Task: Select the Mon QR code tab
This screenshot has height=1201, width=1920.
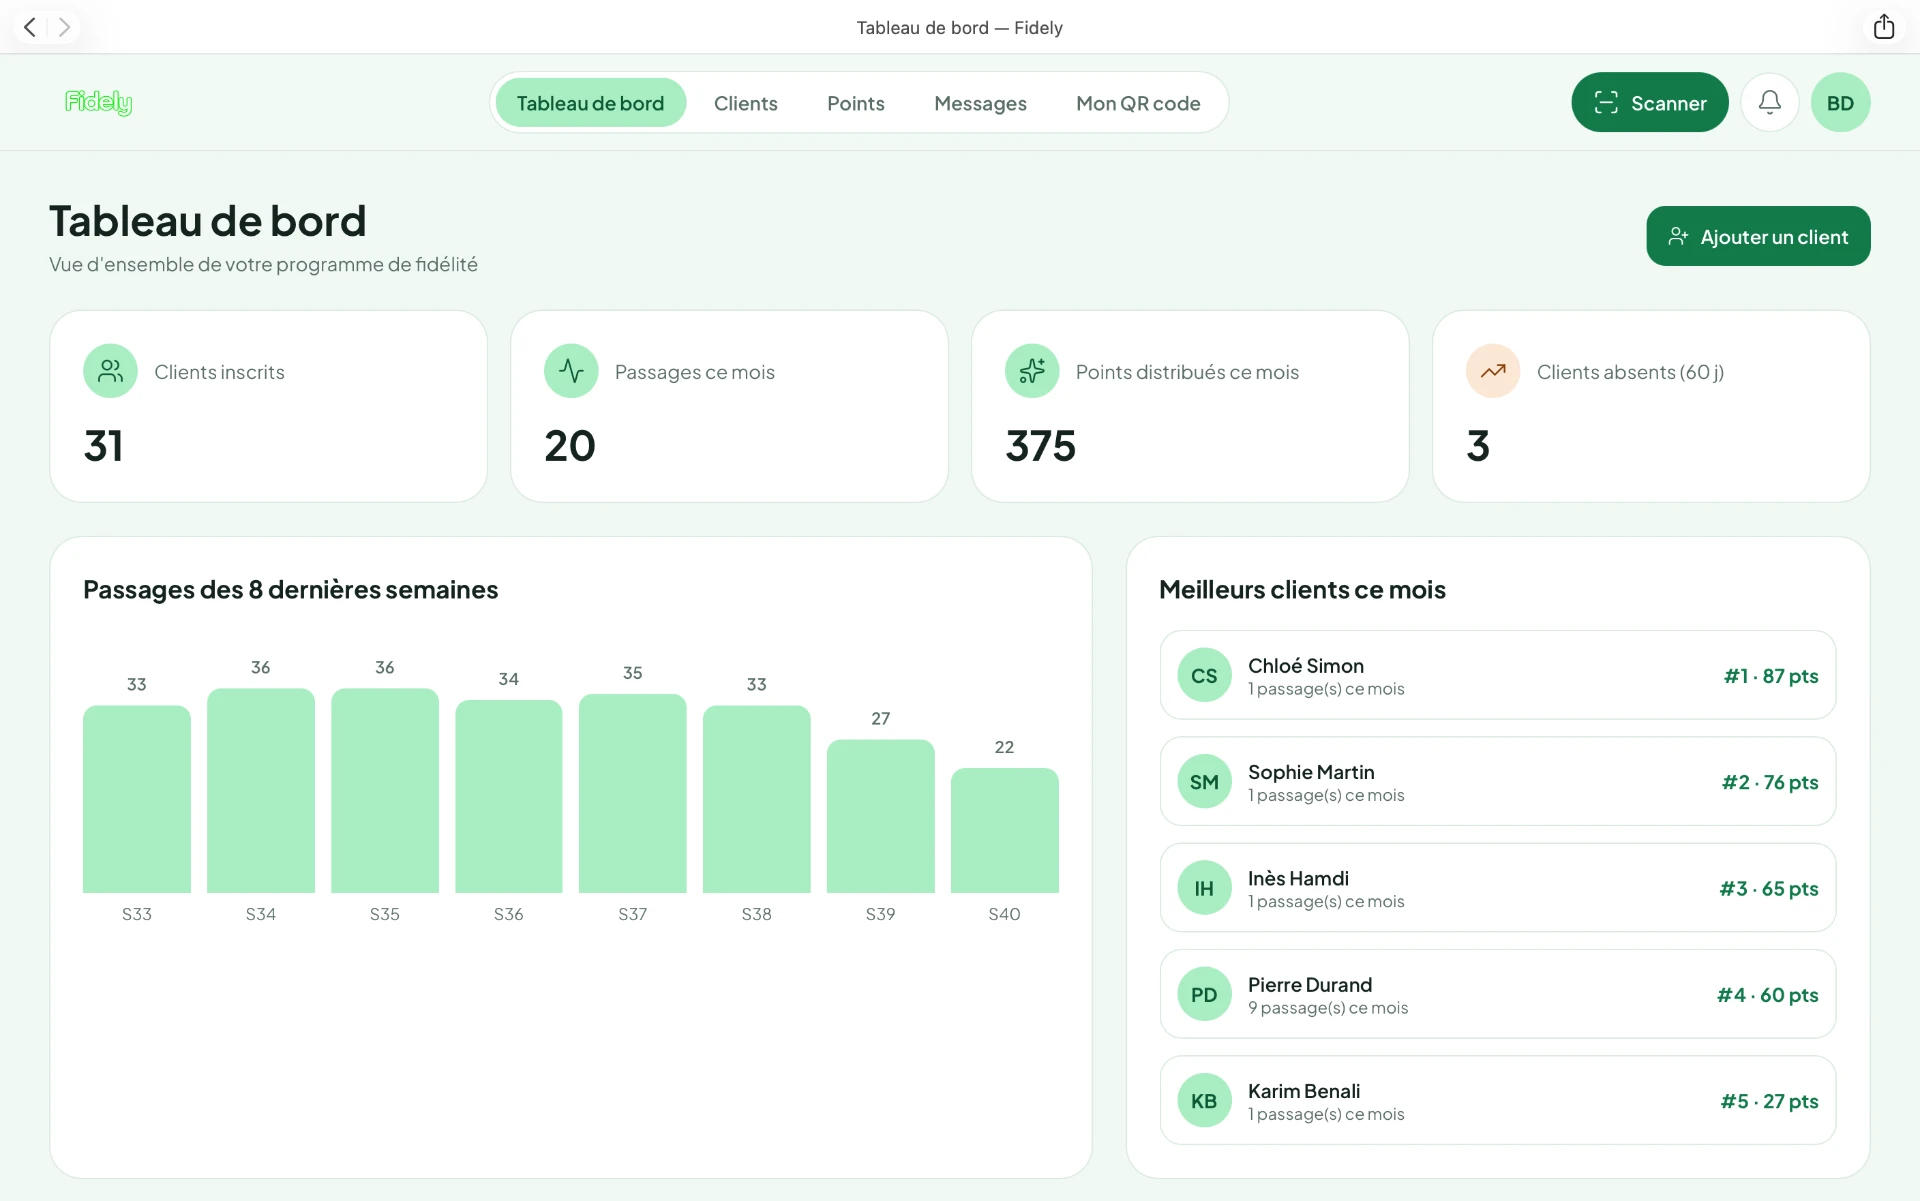Action: (x=1138, y=103)
